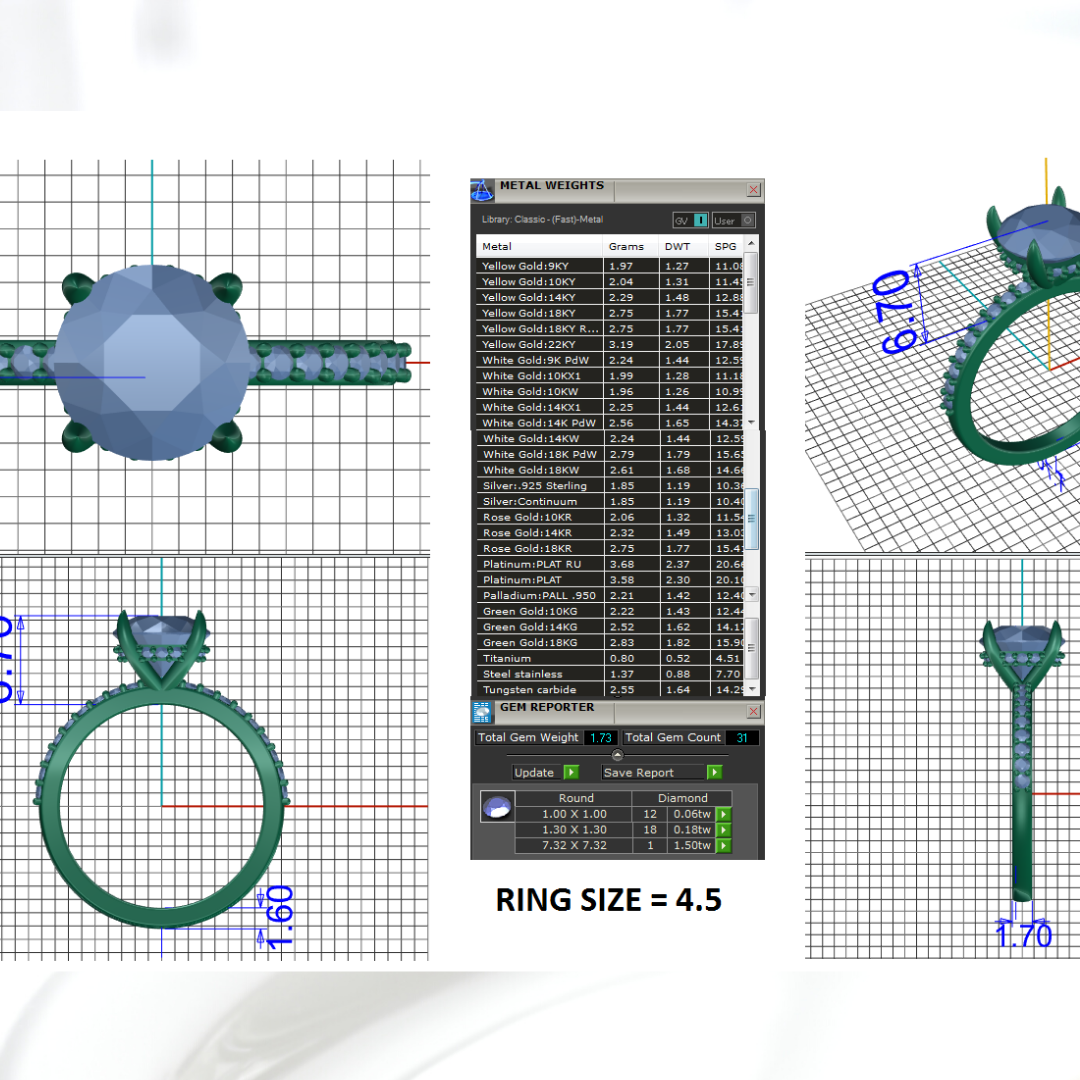Toggle the GV library switch
Screen dimensions: 1080x1080
[690, 221]
